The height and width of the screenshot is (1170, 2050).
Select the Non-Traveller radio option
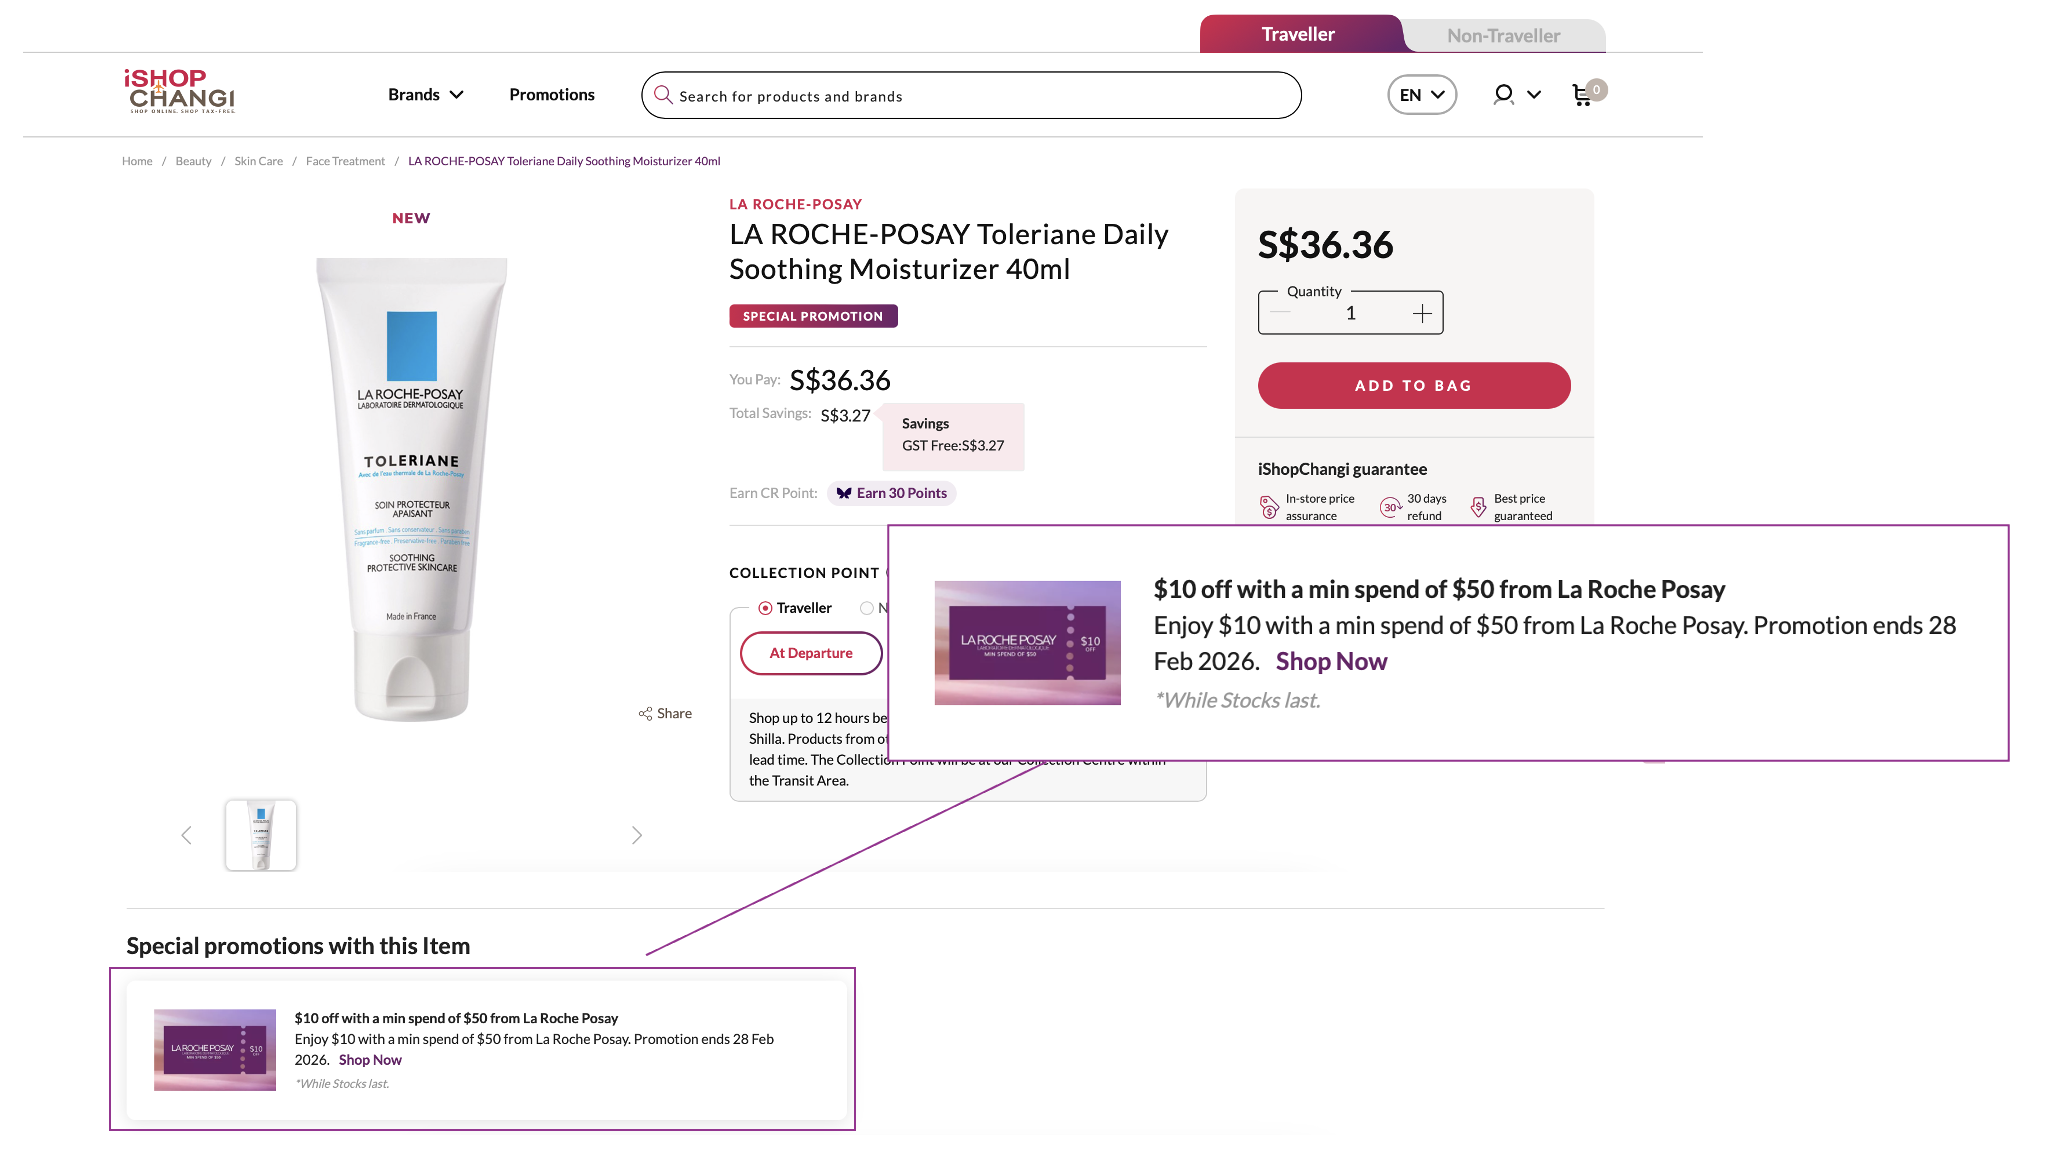867,608
